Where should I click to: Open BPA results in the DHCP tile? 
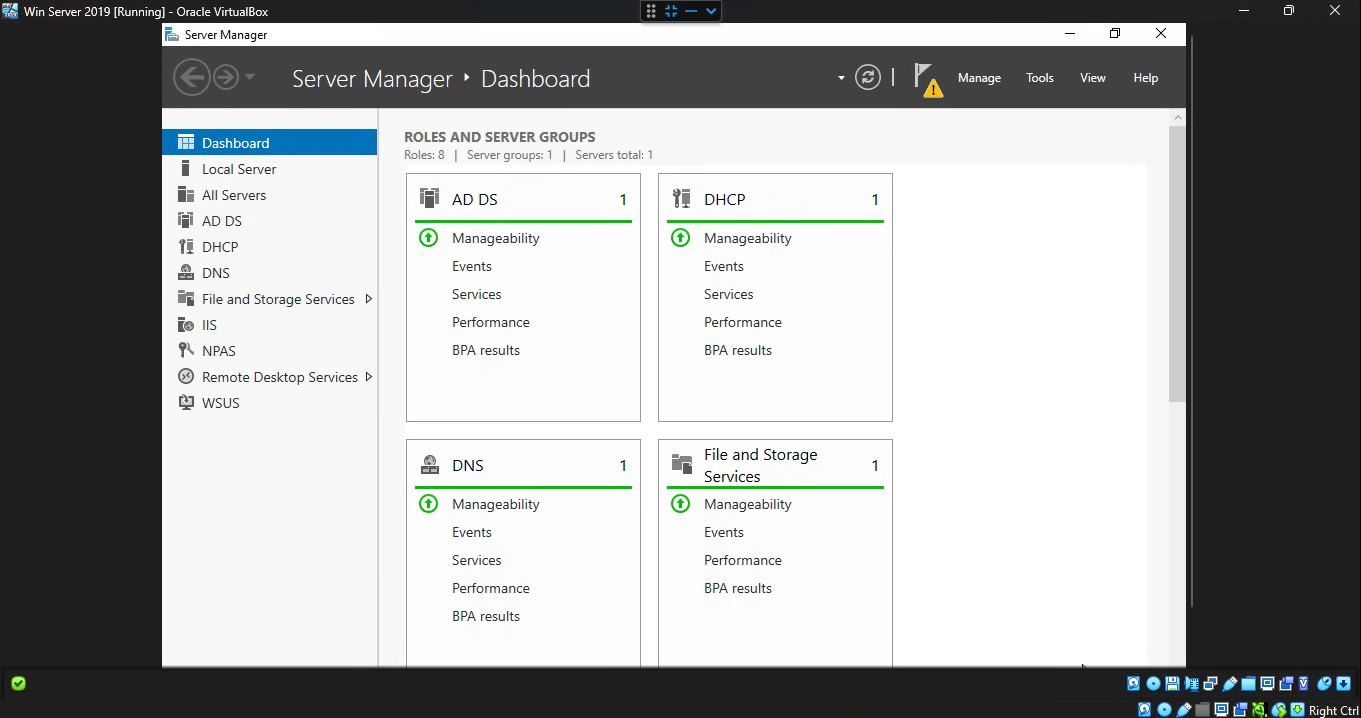pyautogui.click(x=738, y=350)
